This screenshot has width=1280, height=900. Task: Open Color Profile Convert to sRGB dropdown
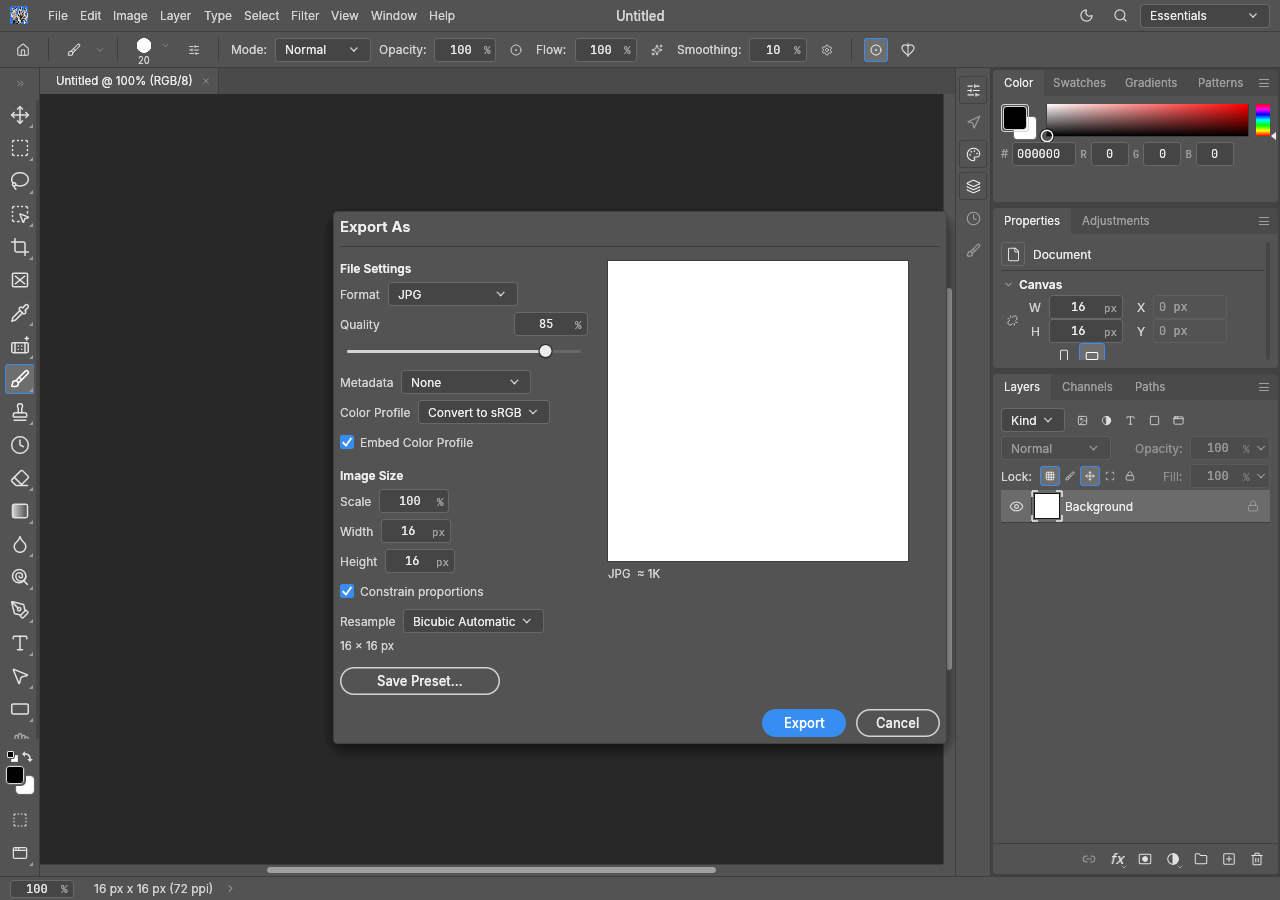click(483, 412)
